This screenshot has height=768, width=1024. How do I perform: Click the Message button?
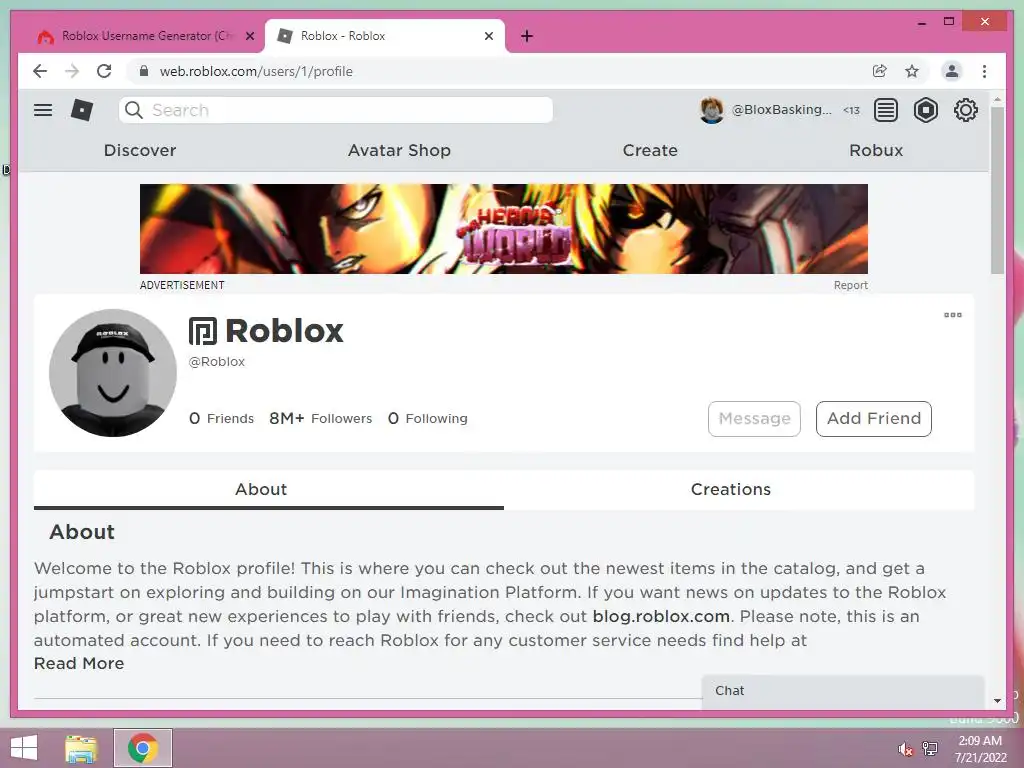(x=754, y=419)
